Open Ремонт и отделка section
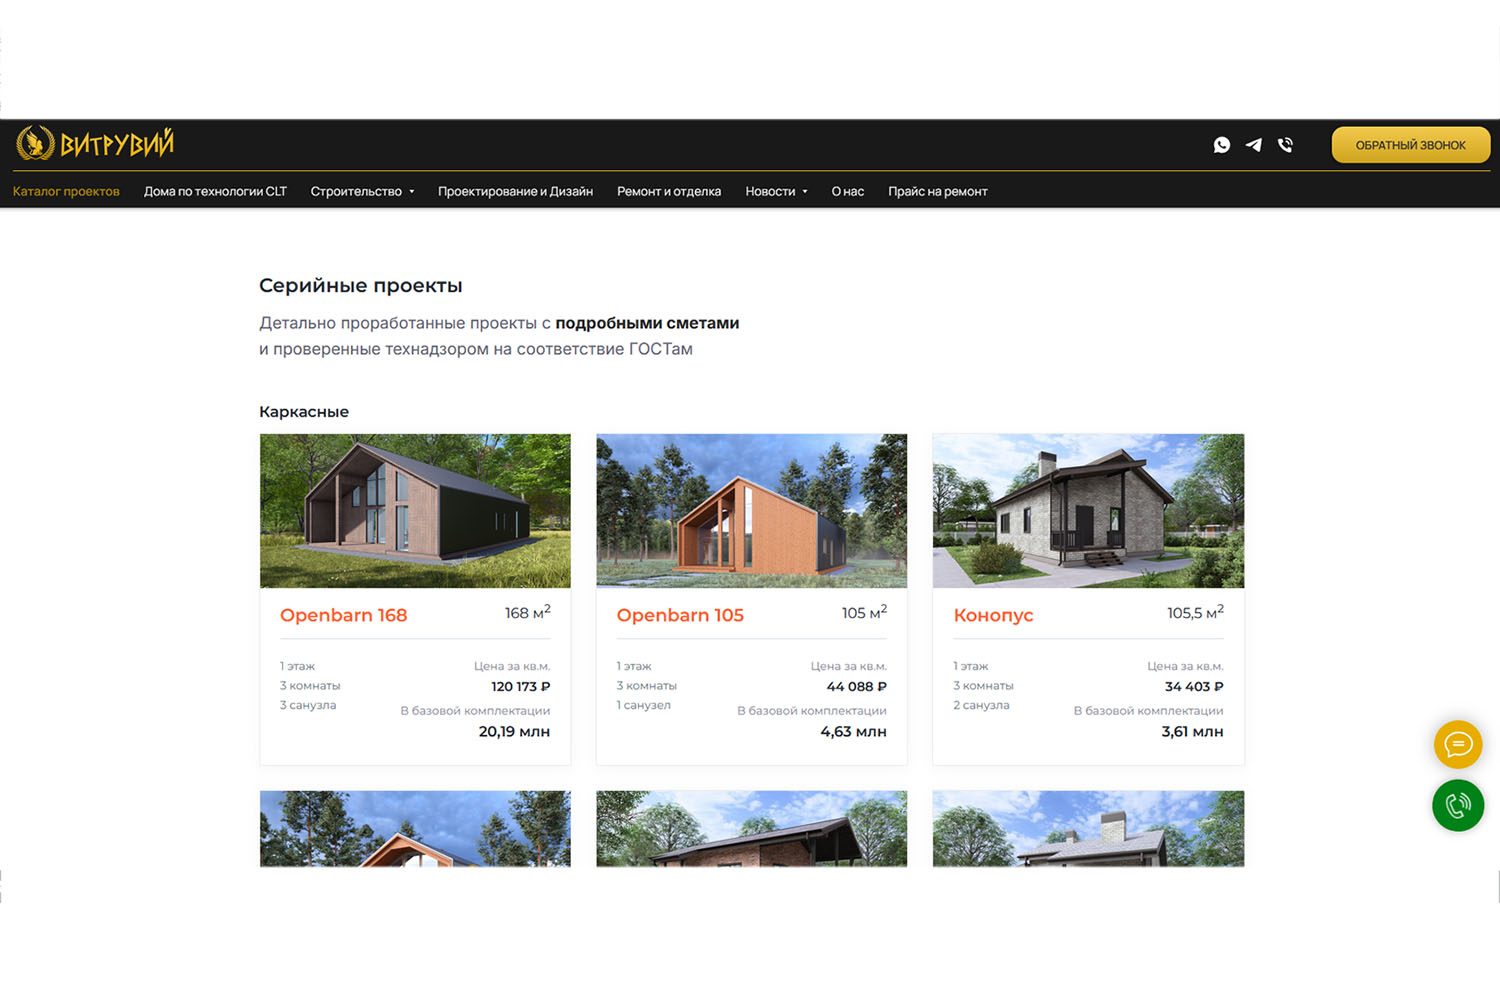Image resolution: width=1500 pixels, height=999 pixels. (669, 192)
